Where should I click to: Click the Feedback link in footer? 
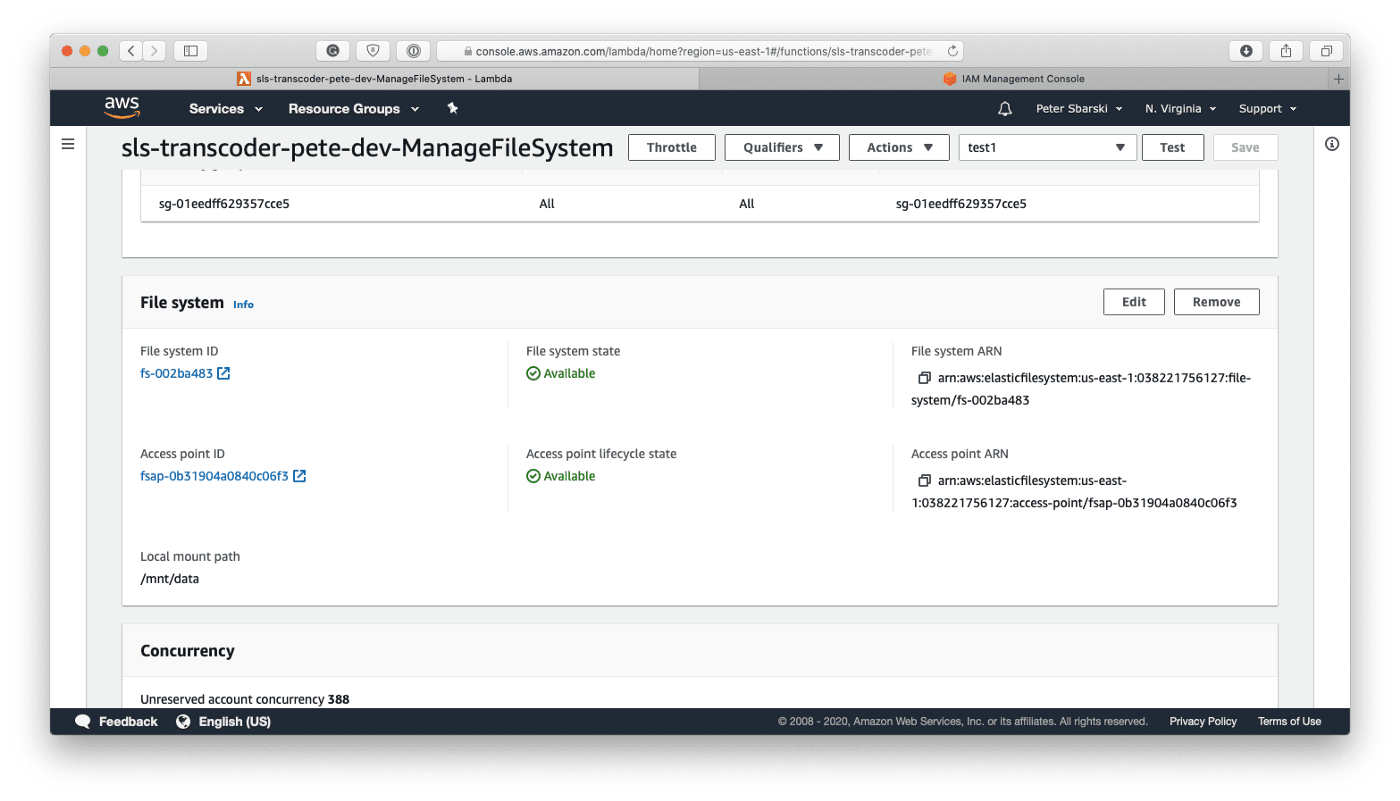point(128,721)
